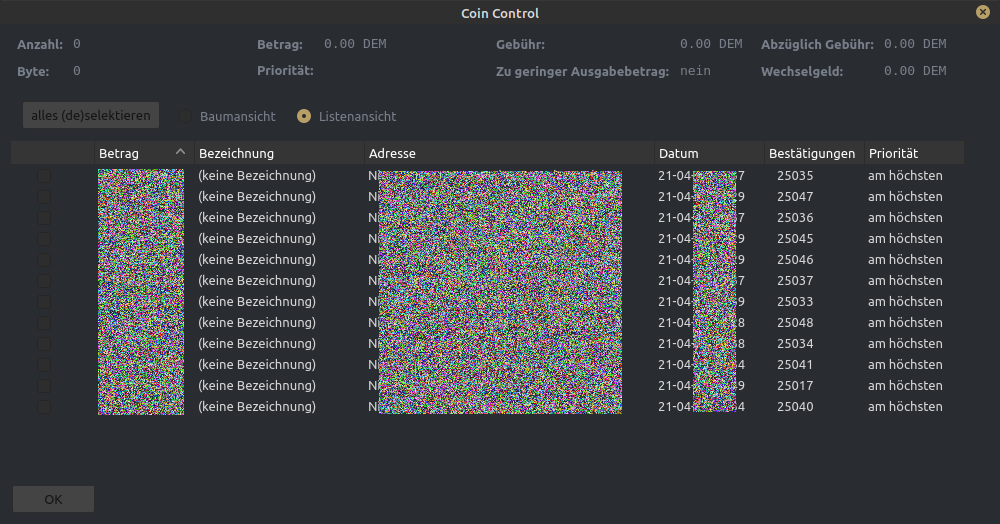Sort by the Adresse column header
The height and width of the screenshot is (524, 1000).
point(392,153)
